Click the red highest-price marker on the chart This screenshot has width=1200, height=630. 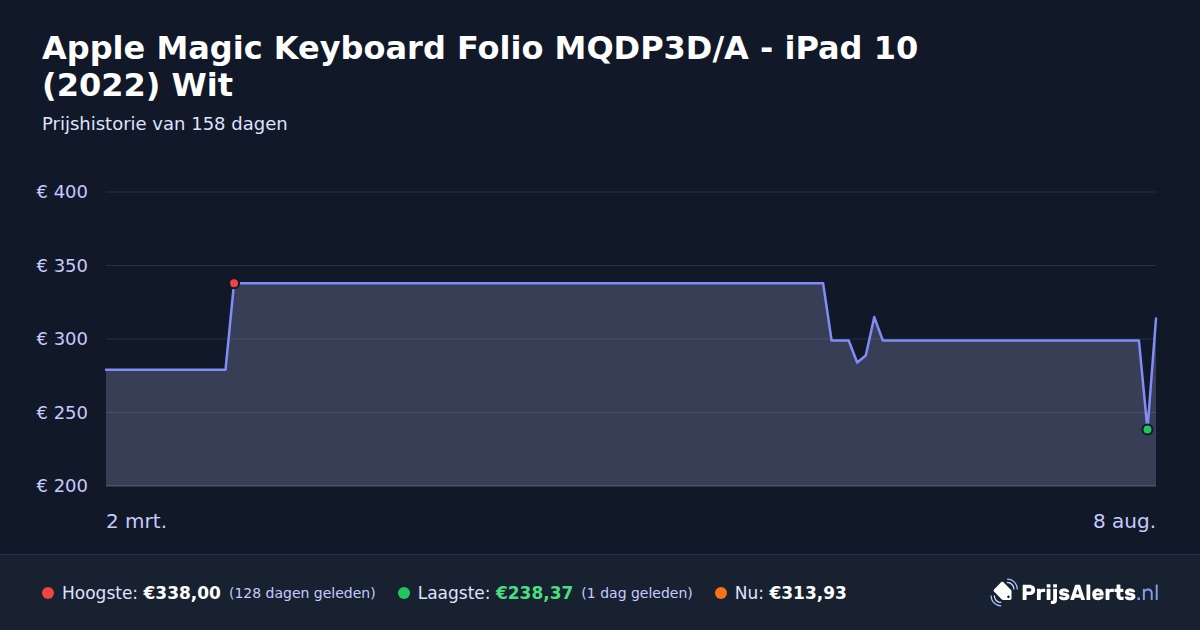(234, 283)
